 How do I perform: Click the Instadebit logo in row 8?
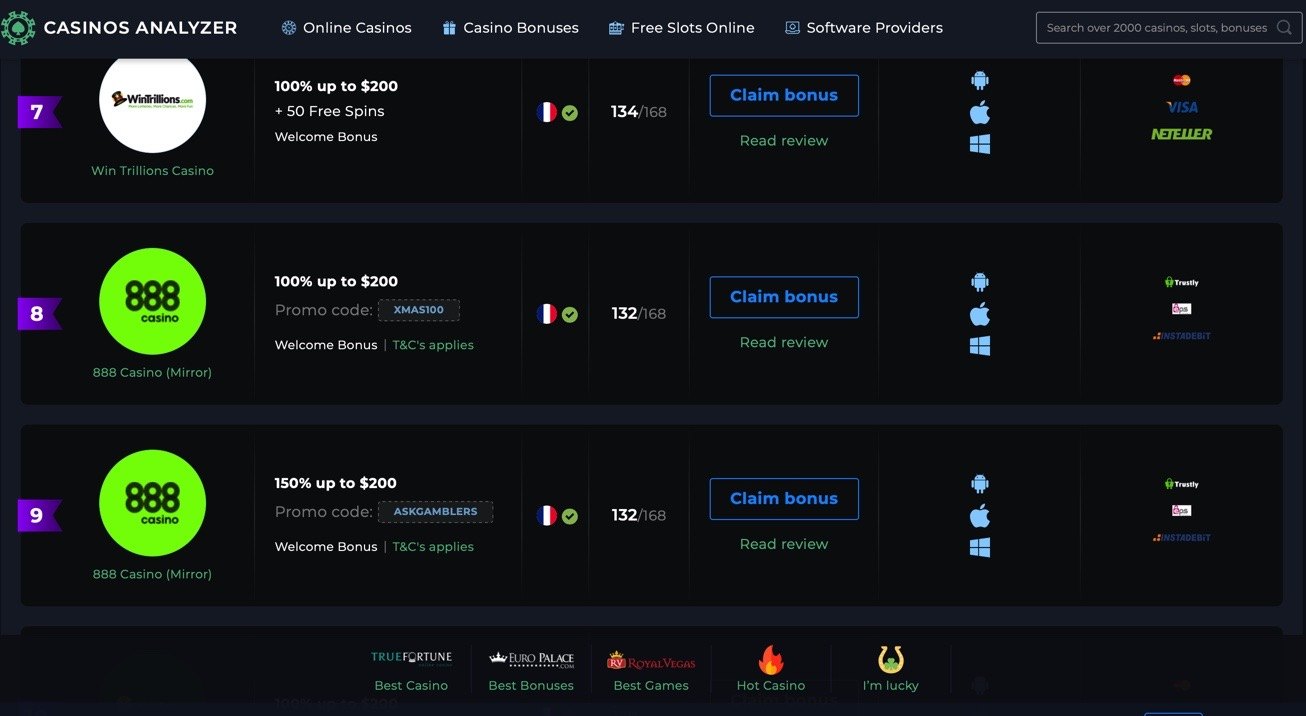click(x=1182, y=336)
